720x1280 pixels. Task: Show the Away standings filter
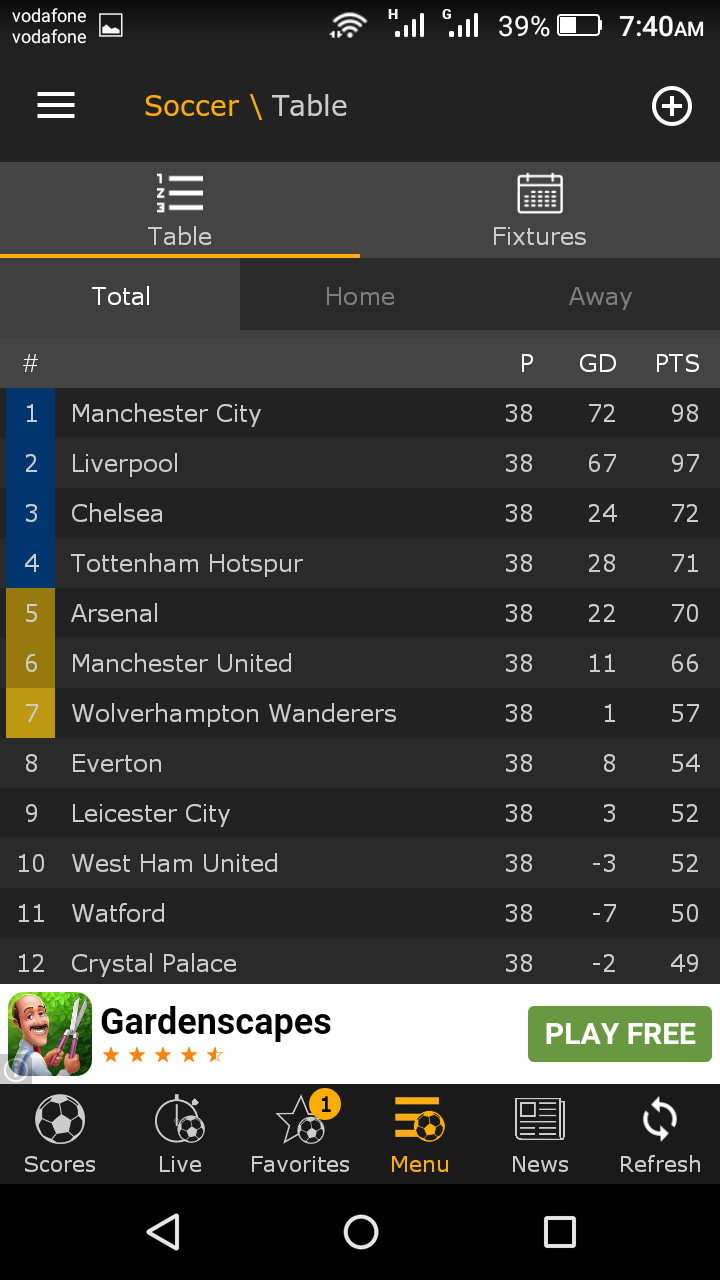600,296
